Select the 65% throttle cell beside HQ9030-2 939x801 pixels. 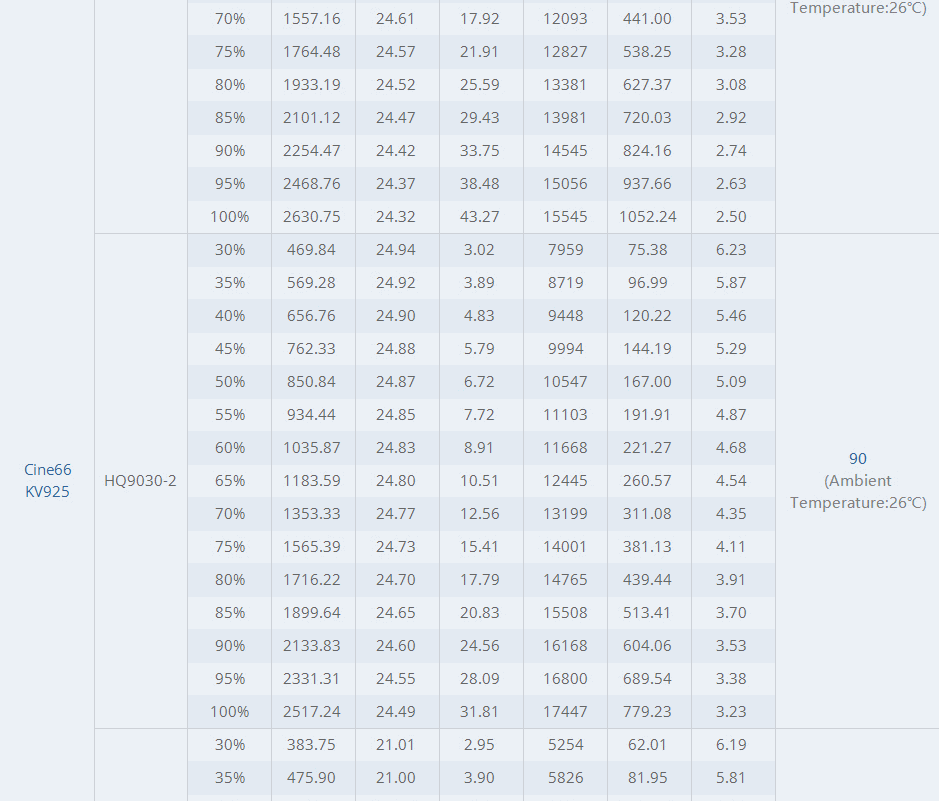pos(229,481)
